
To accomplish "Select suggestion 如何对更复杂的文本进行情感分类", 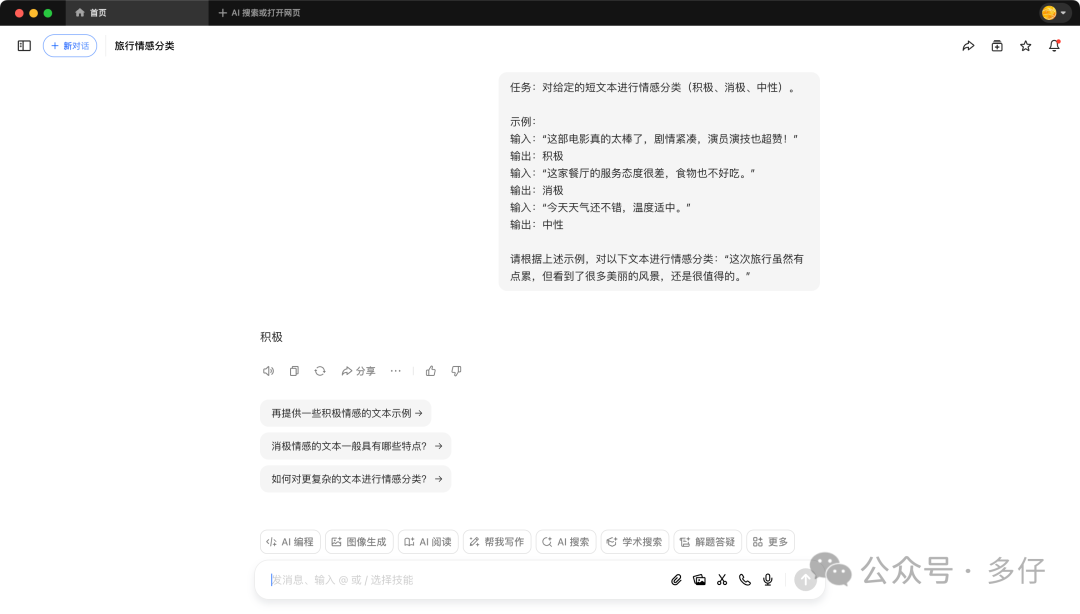I will (x=355, y=479).
